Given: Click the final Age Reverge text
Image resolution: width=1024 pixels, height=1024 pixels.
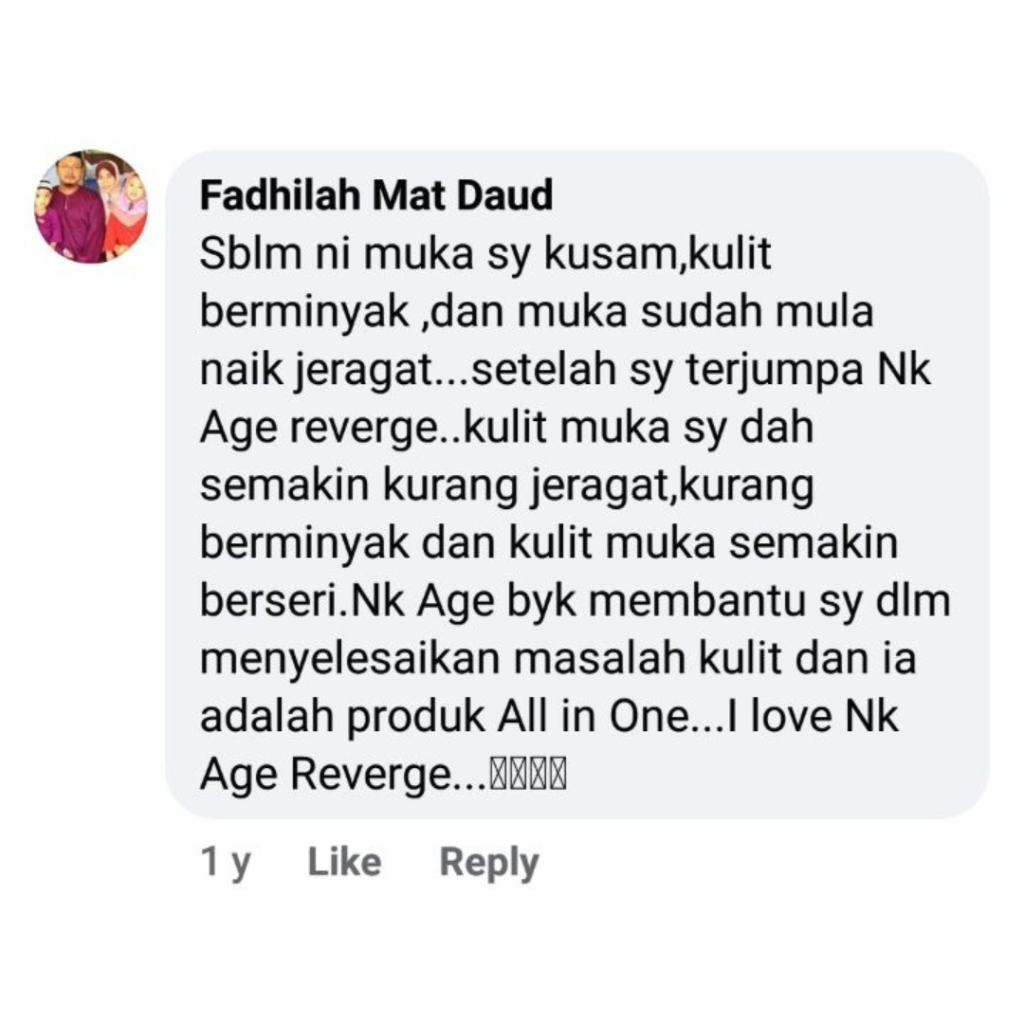Looking at the screenshot, I should click(x=325, y=775).
